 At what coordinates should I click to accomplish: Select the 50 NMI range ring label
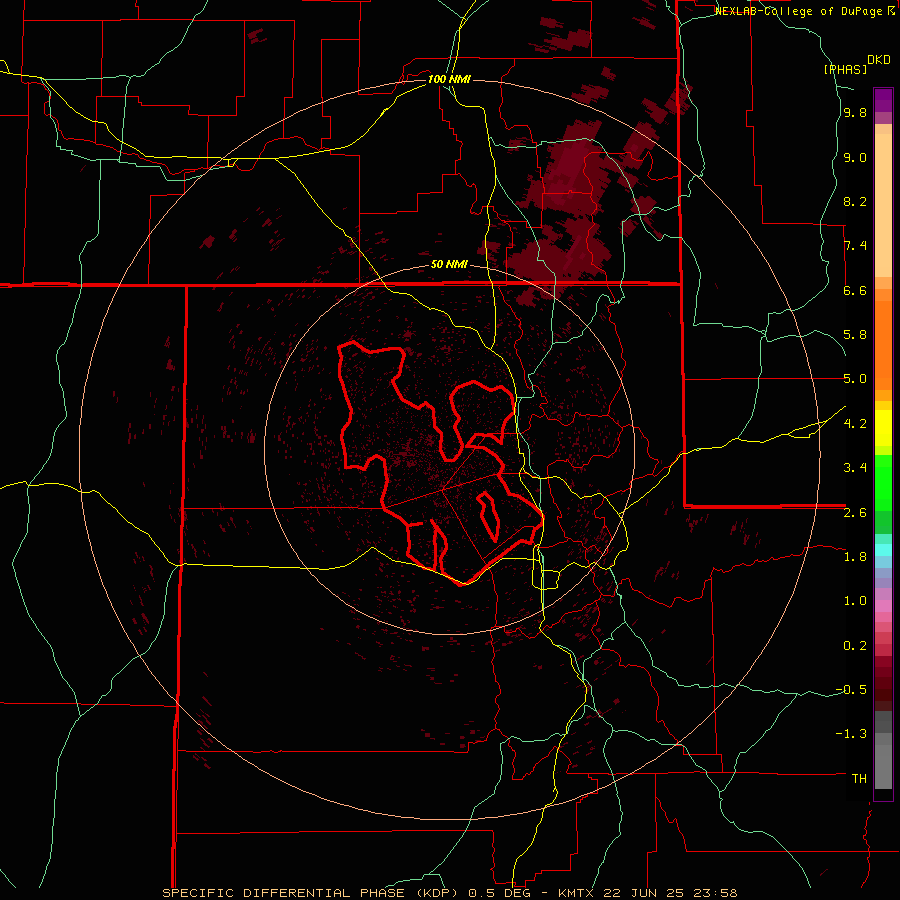point(449,264)
